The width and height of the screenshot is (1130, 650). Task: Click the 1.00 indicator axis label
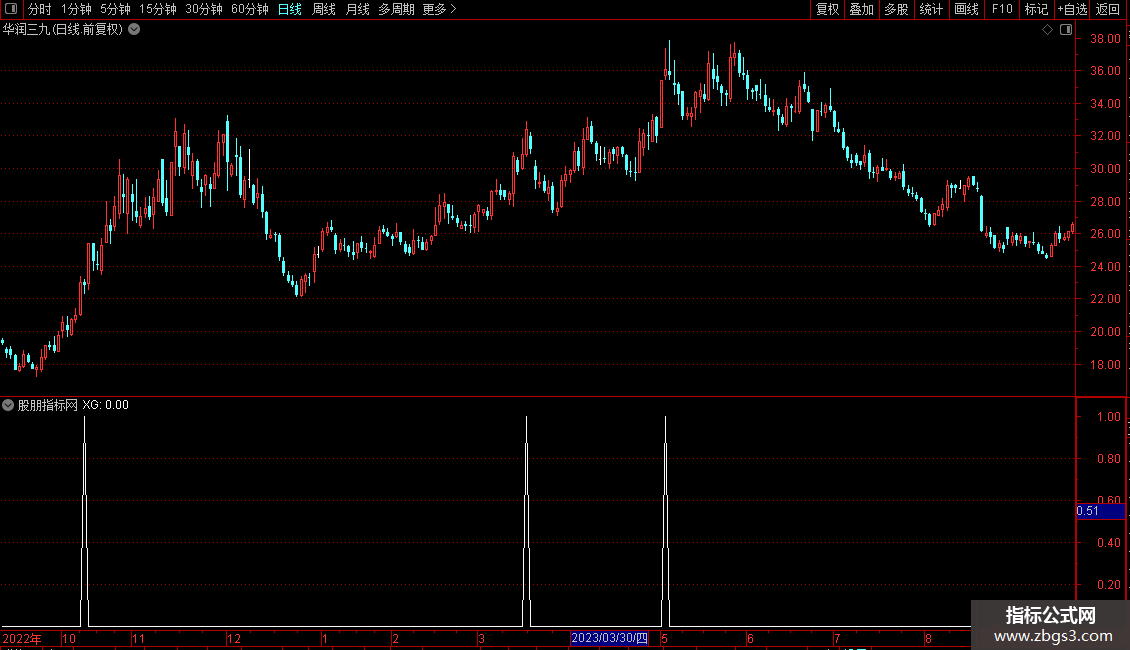click(1108, 417)
